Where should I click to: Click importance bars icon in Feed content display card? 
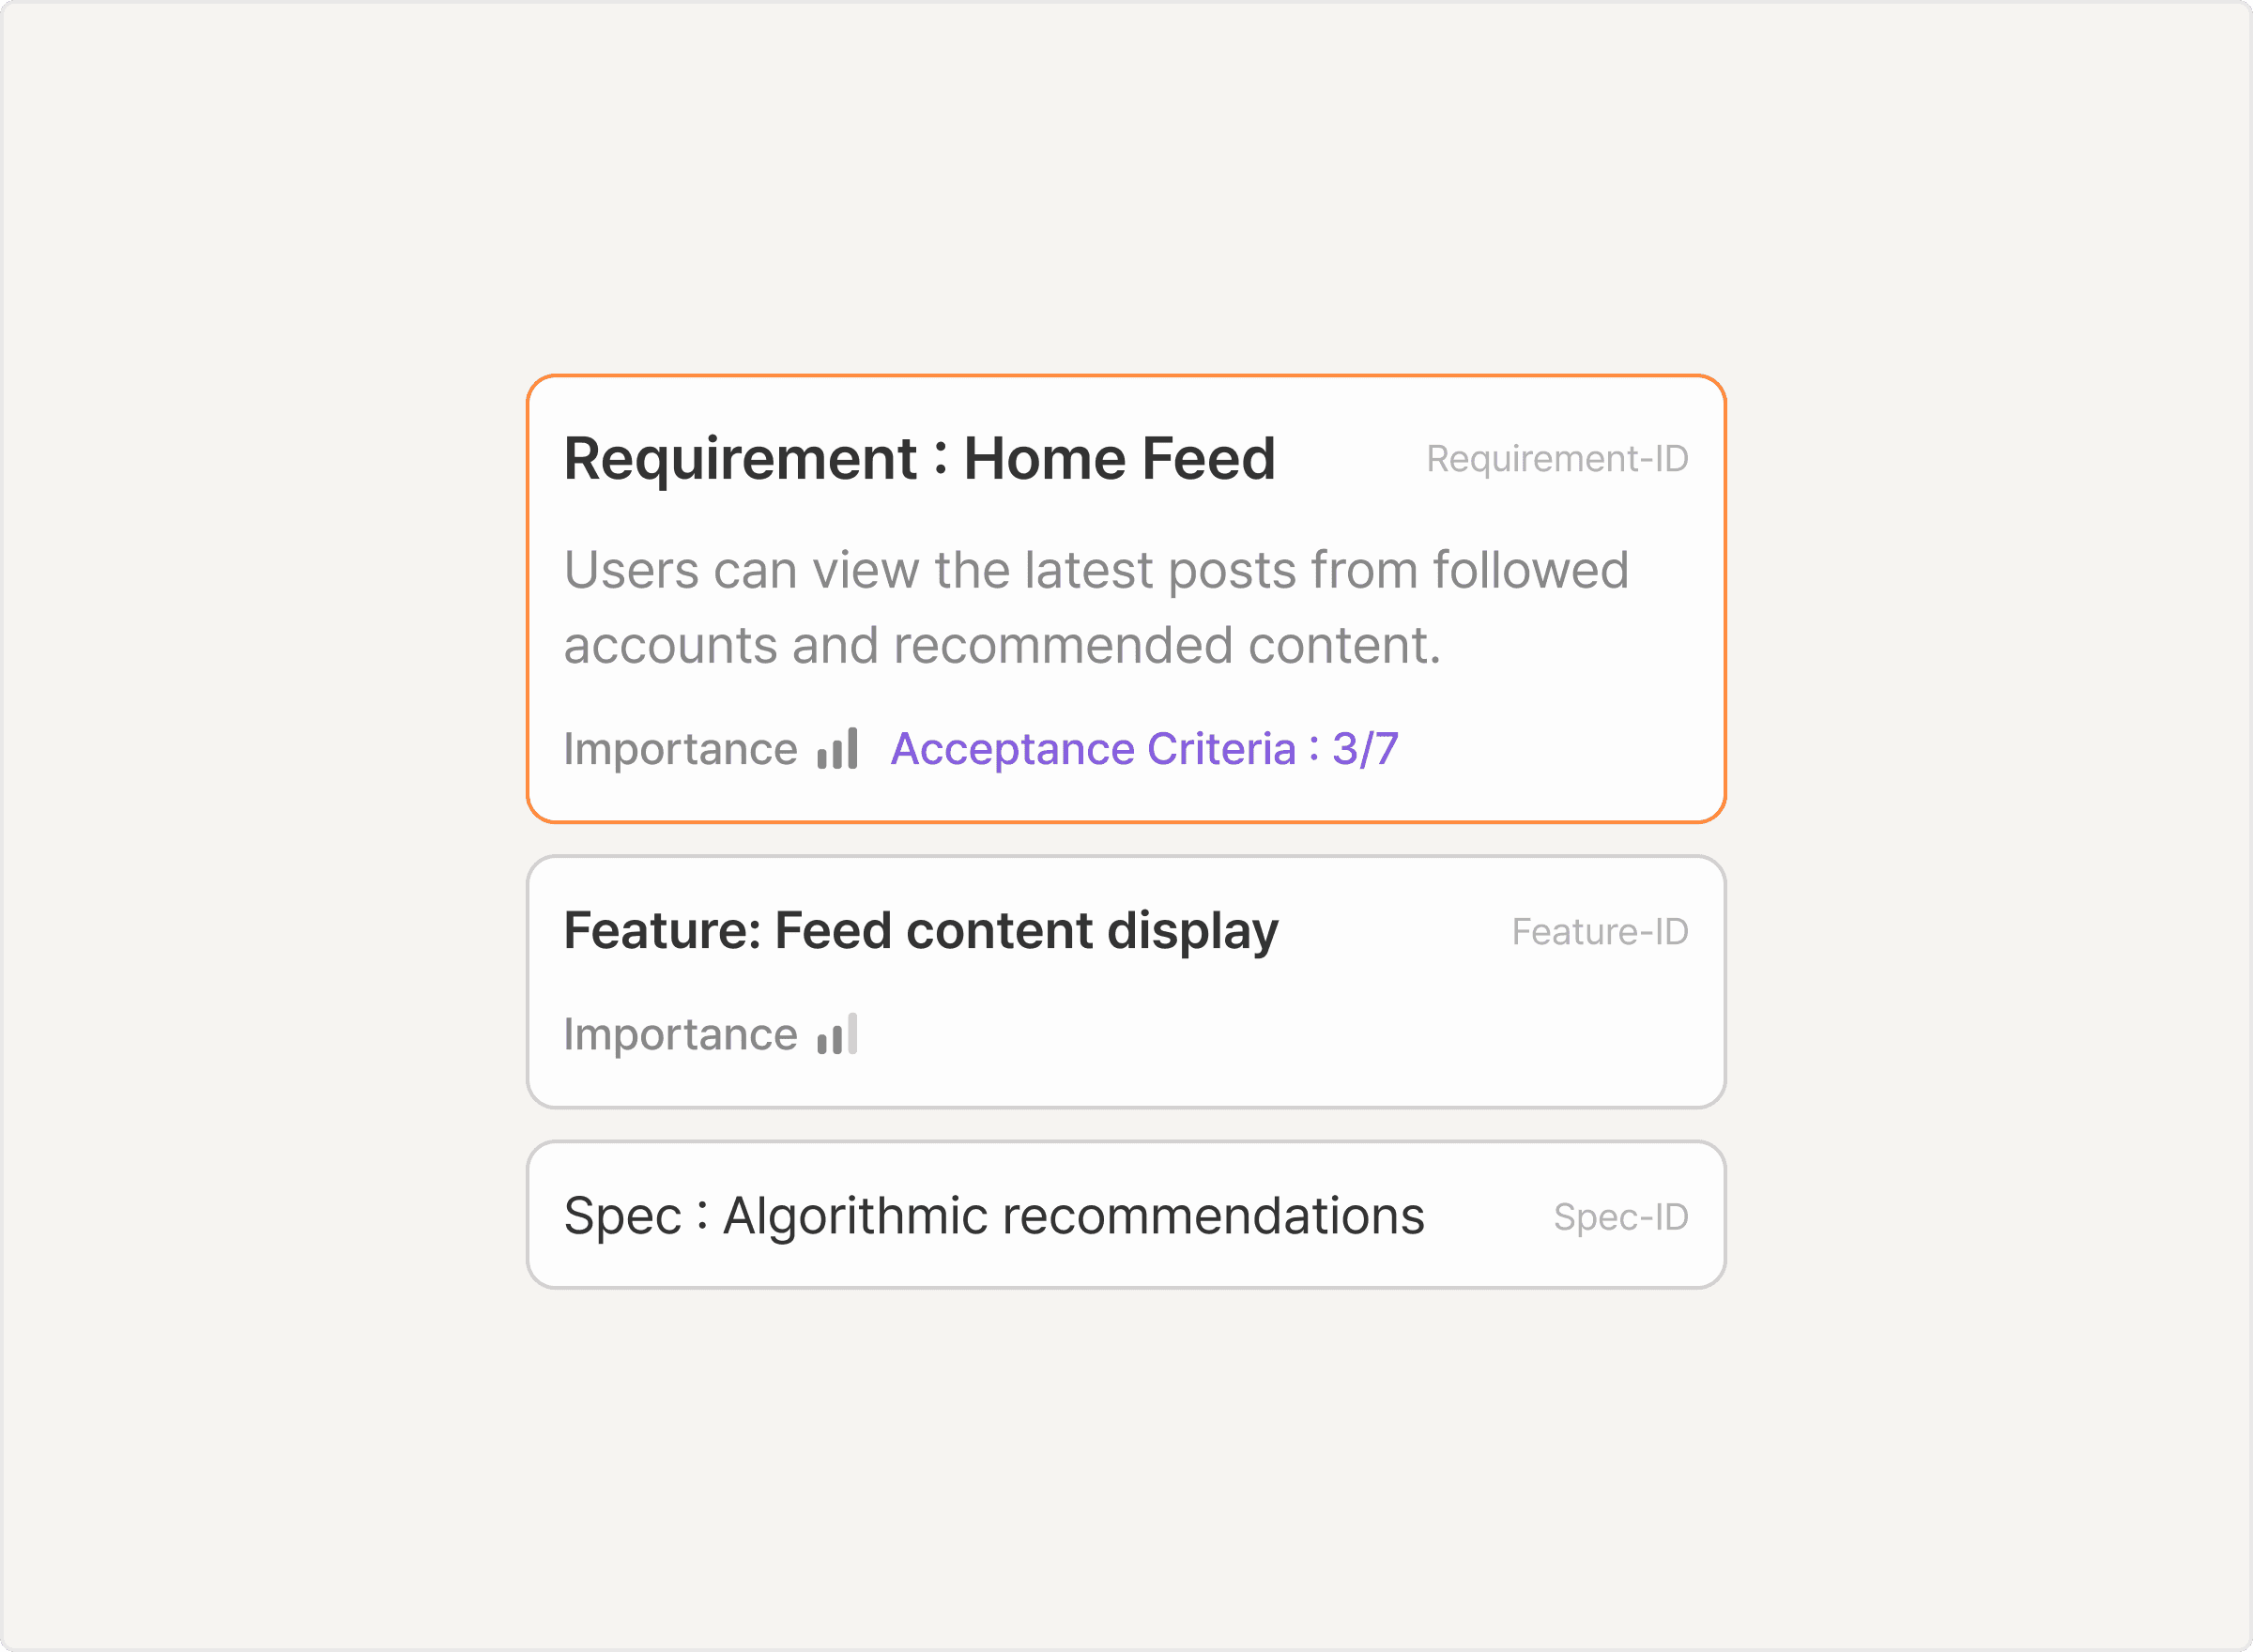pyautogui.click(x=837, y=1034)
